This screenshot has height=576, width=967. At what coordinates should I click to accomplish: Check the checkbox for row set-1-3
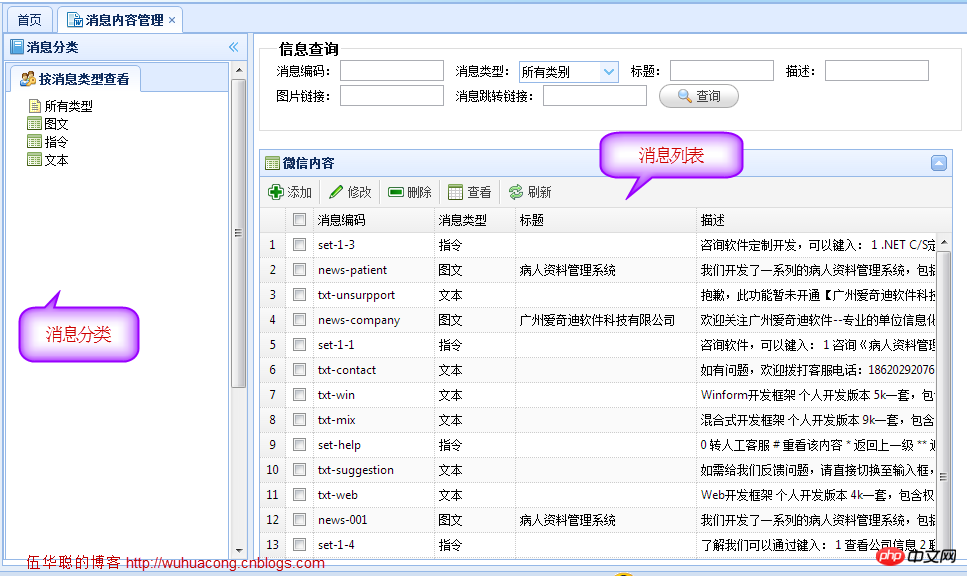(298, 244)
